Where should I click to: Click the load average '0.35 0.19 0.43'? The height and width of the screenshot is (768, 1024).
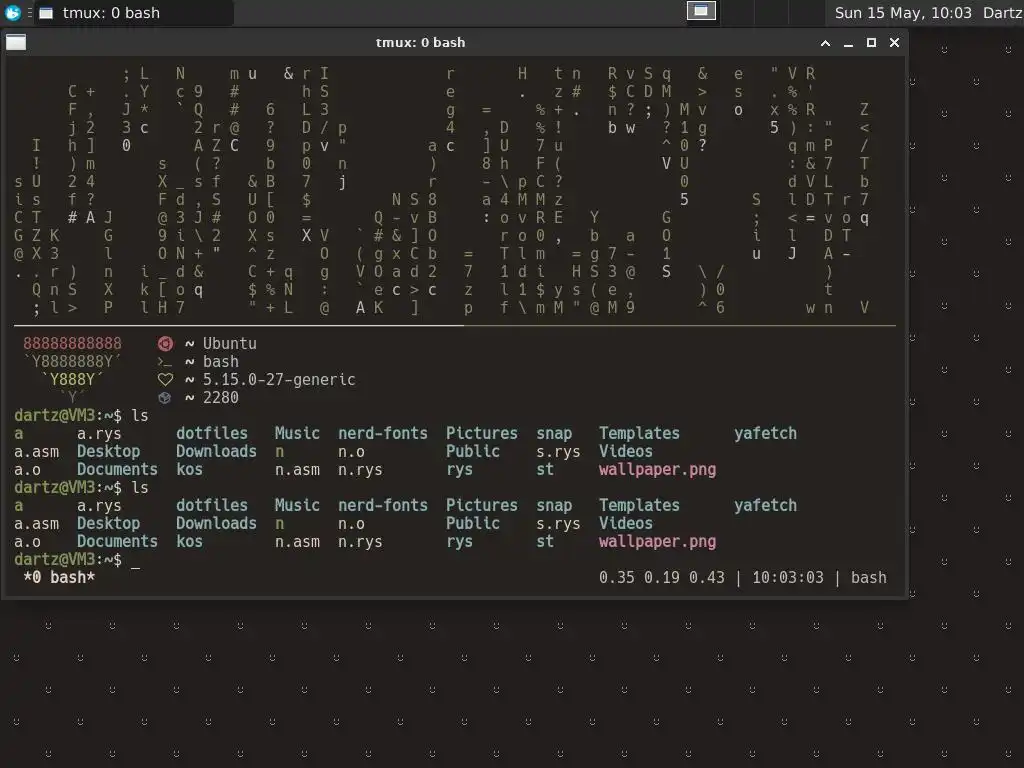662,577
